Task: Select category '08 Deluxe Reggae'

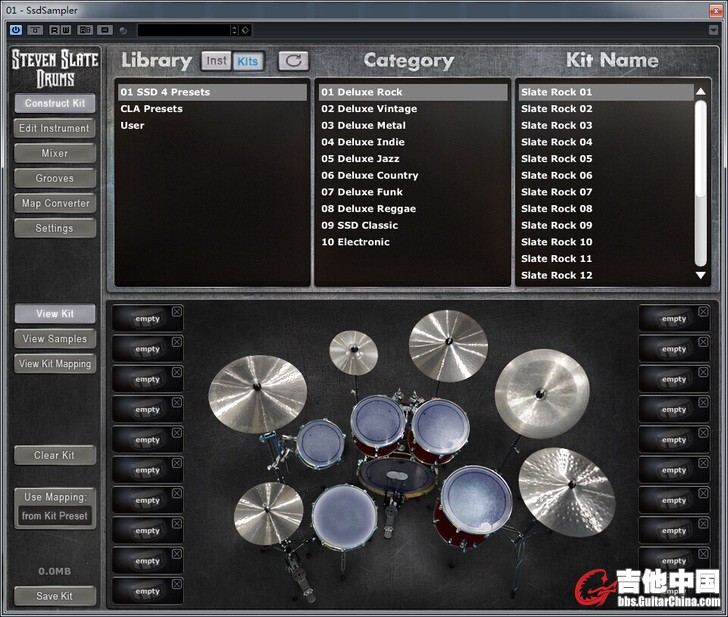Action: 413,209
